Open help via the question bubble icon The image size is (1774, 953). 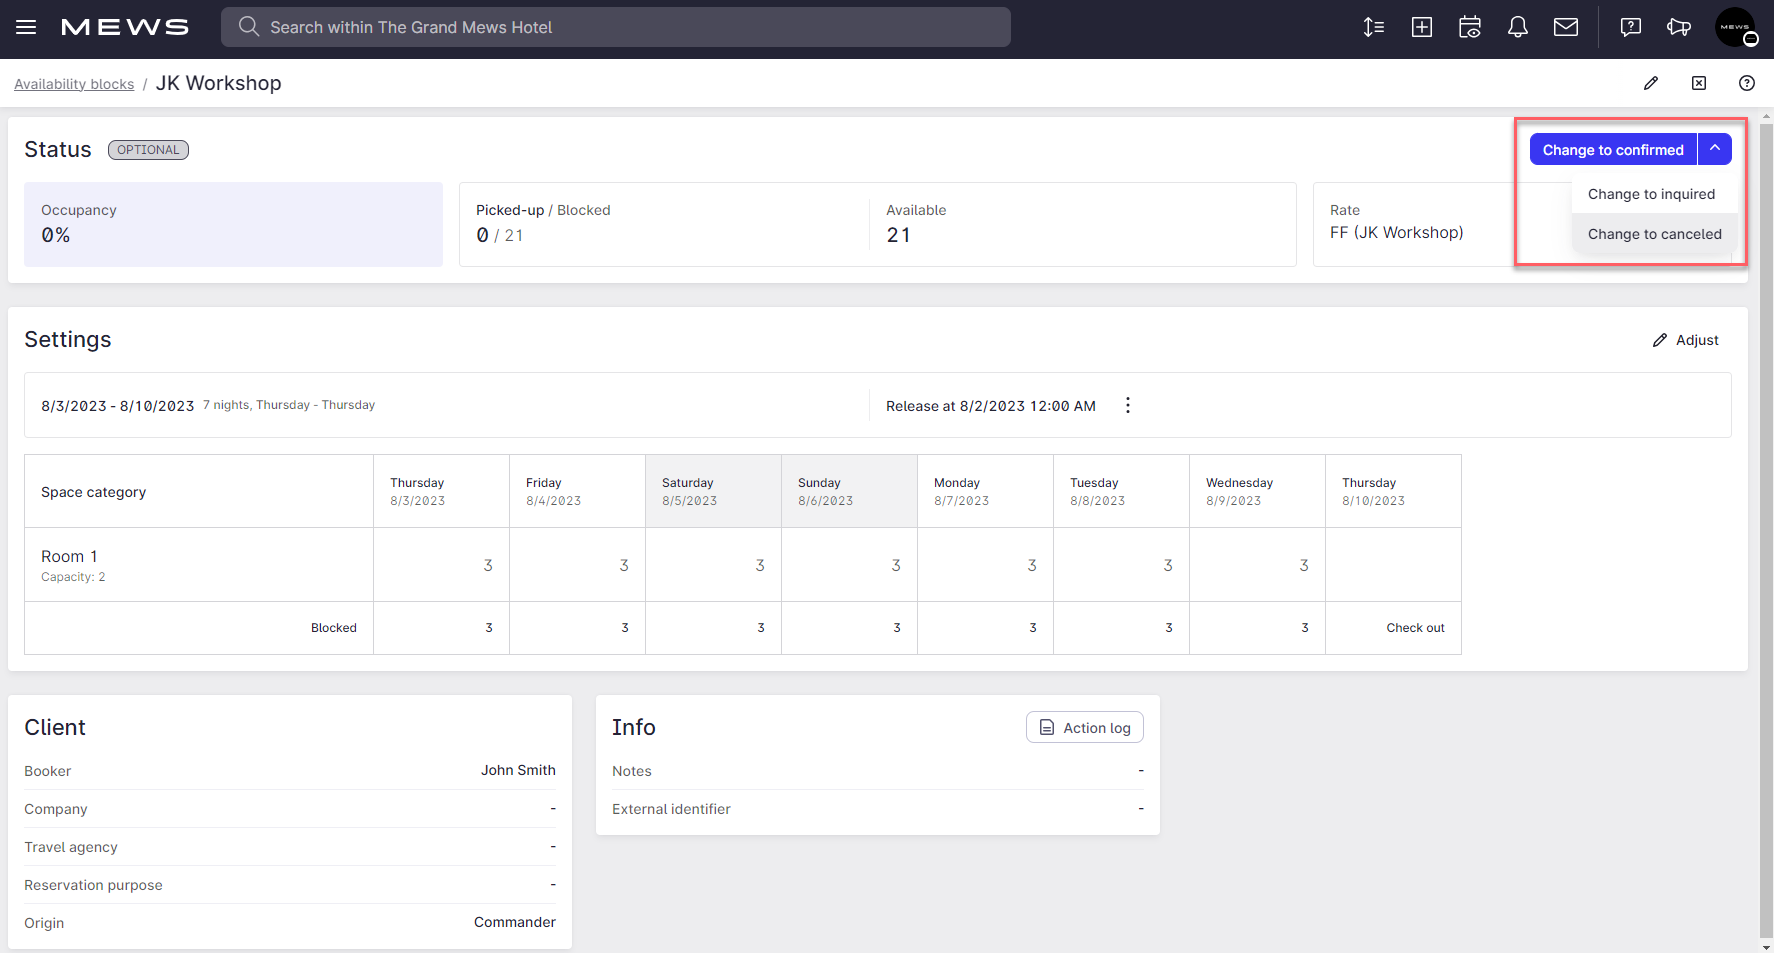1630,27
